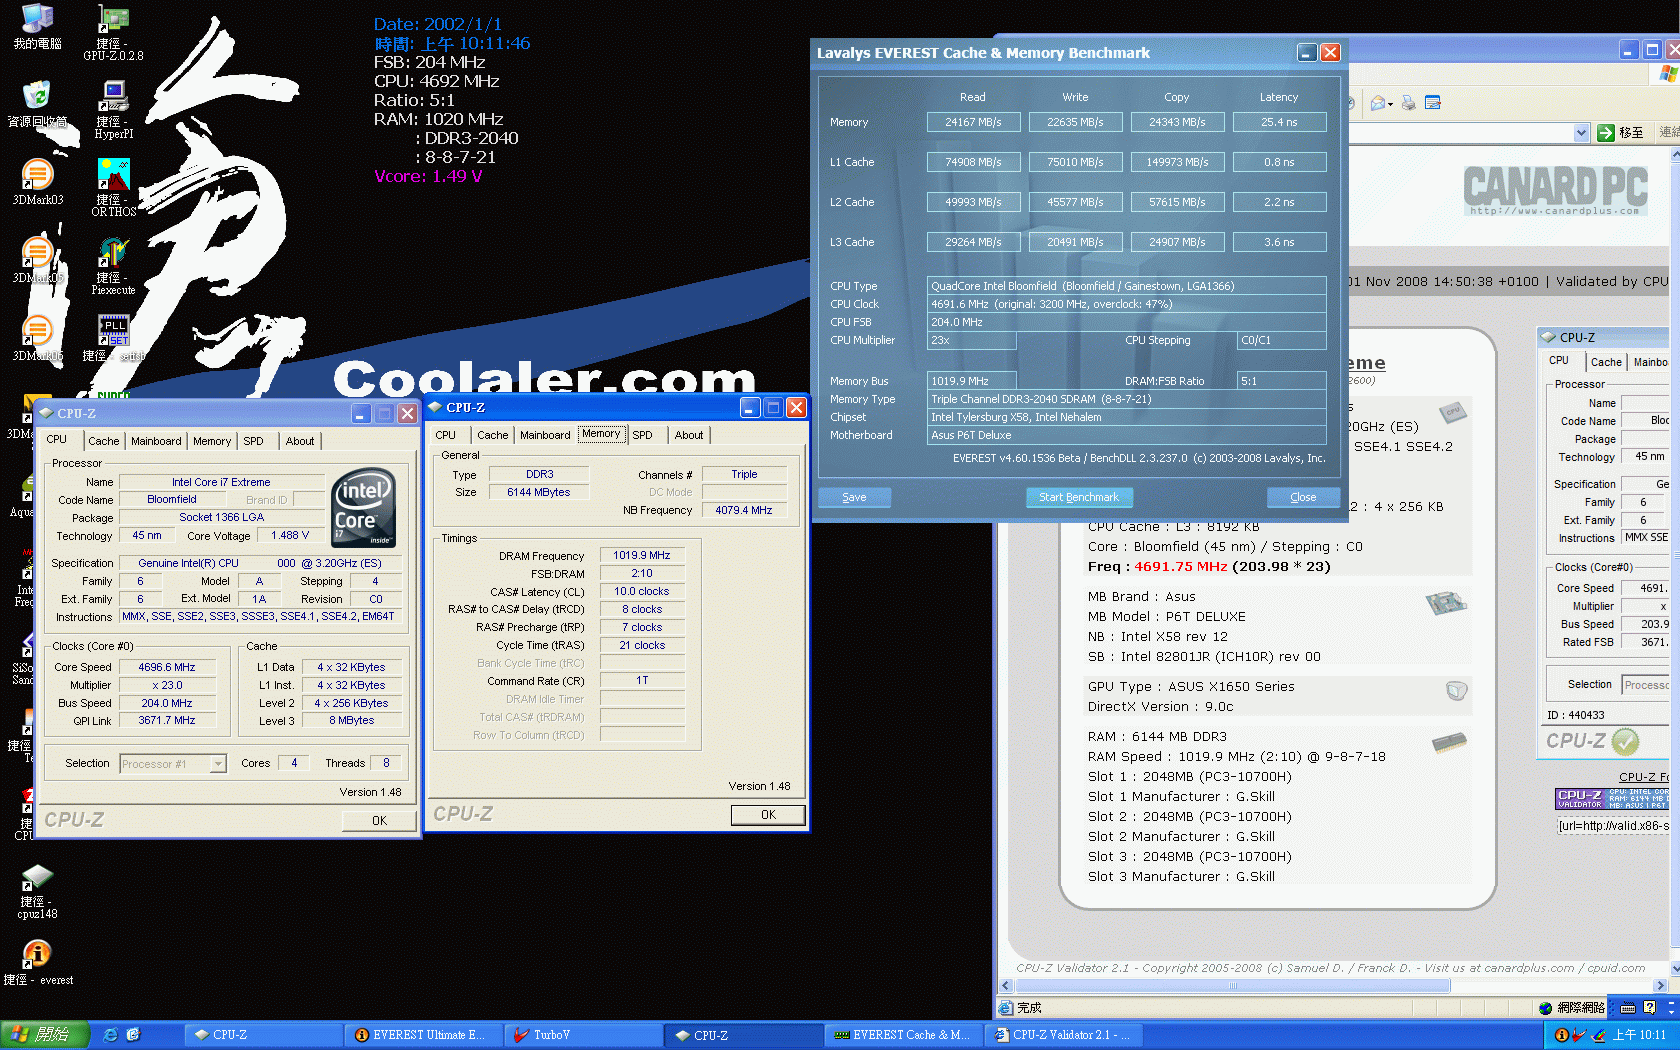1680x1050 pixels.
Task: Expand the Processor #1 Selection dropdown
Action: (218, 764)
